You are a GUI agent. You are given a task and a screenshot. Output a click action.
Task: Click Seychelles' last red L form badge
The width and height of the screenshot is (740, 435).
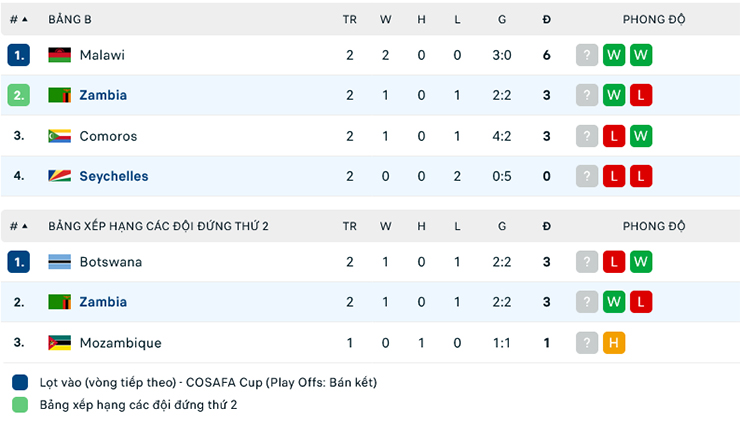point(641,176)
